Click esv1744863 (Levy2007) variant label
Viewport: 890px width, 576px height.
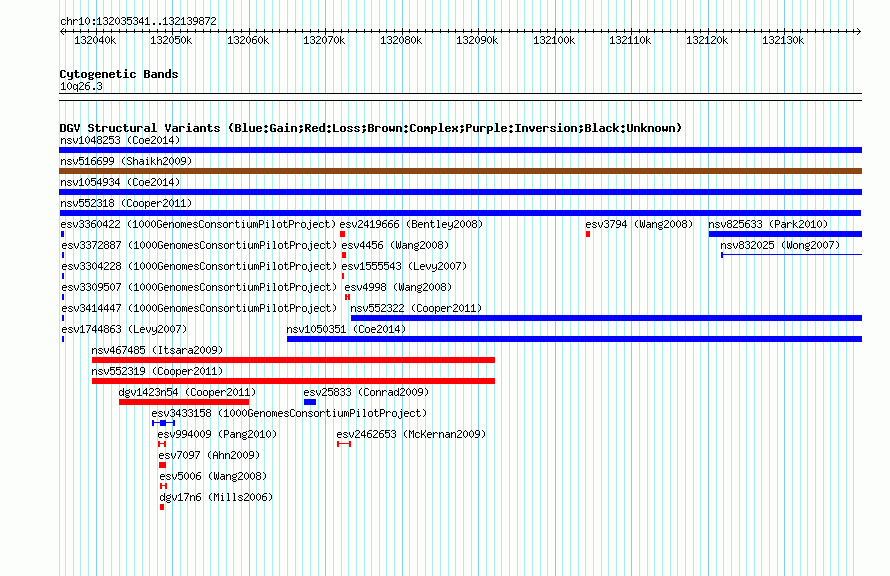(124, 329)
